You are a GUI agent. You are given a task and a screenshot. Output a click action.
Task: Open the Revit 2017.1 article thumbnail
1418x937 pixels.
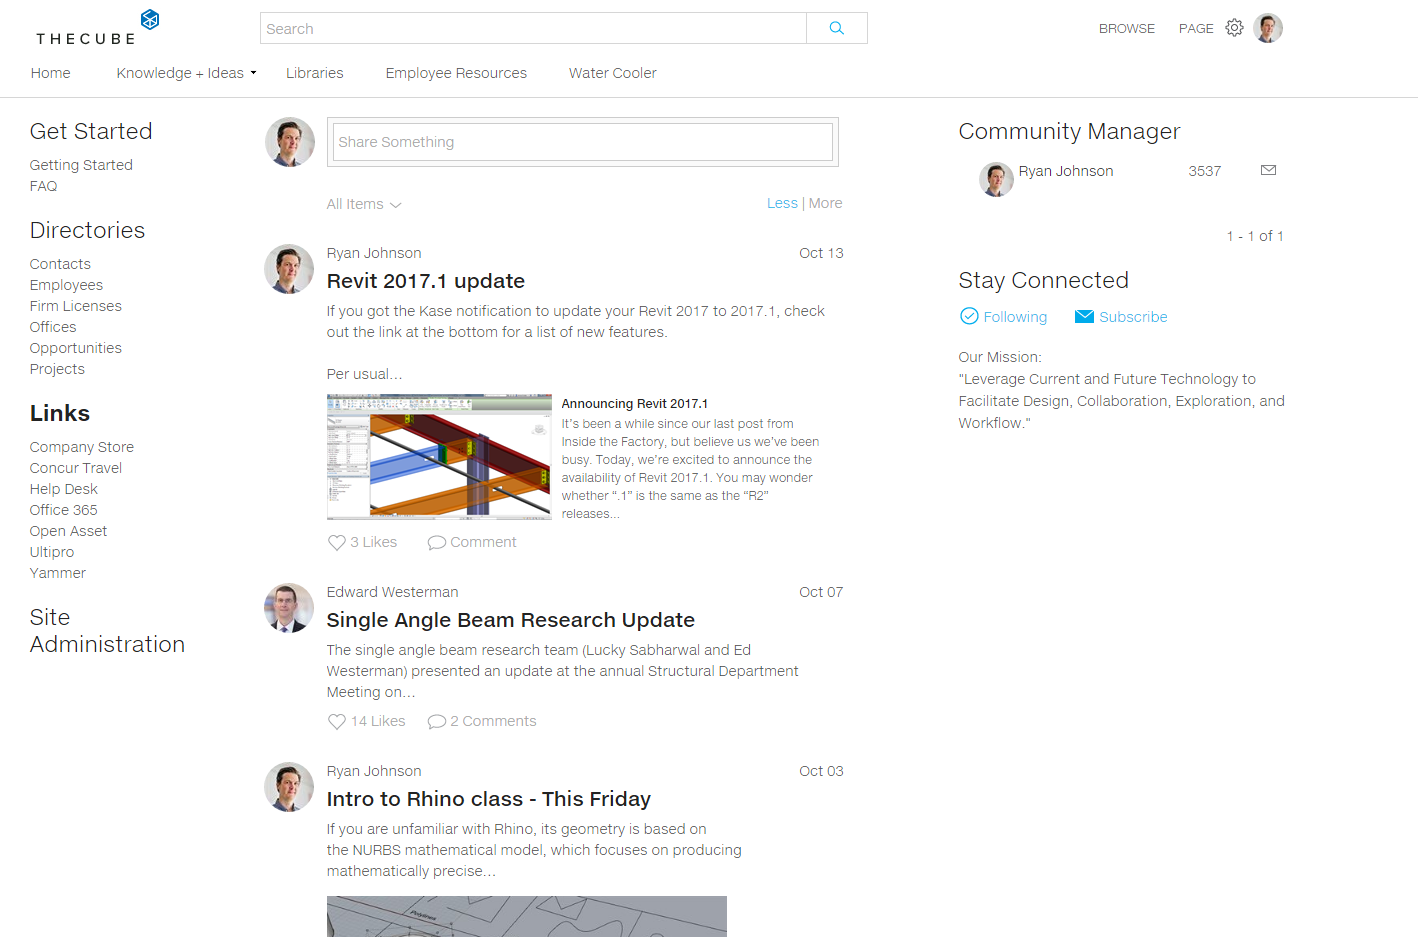pos(439,456)
